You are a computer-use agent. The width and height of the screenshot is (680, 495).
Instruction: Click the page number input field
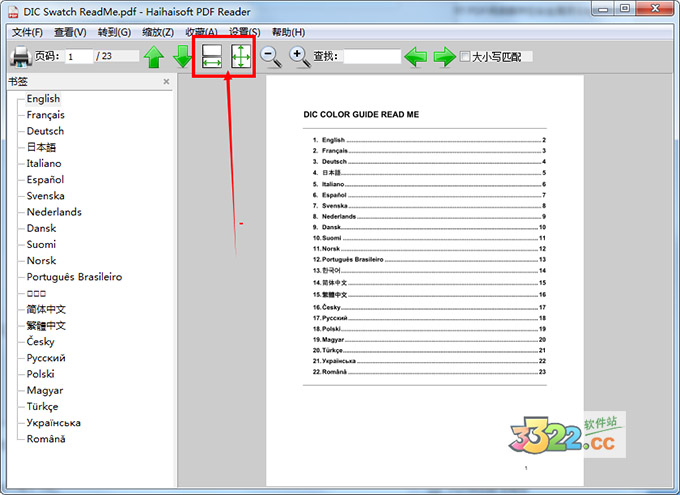coord(79,56)
